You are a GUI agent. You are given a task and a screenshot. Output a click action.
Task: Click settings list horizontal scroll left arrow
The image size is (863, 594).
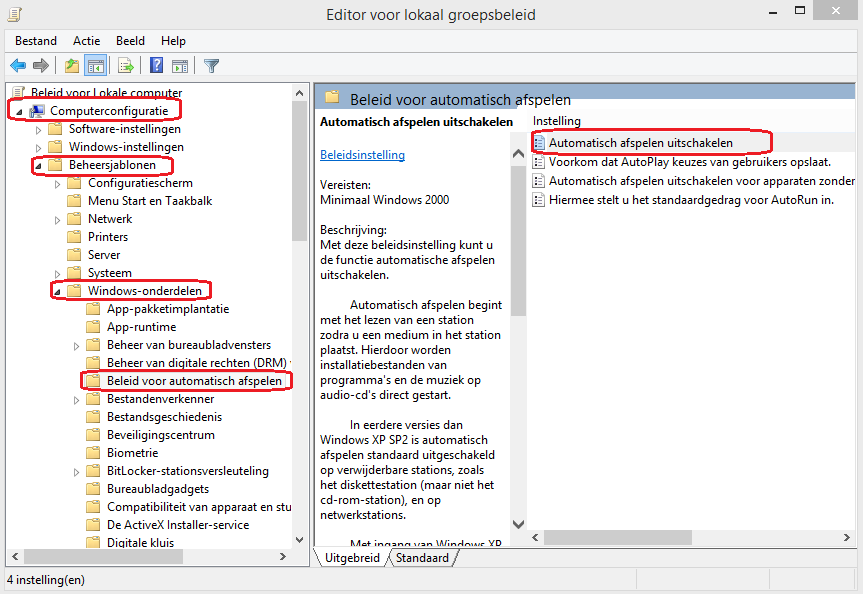coord(535,537)
